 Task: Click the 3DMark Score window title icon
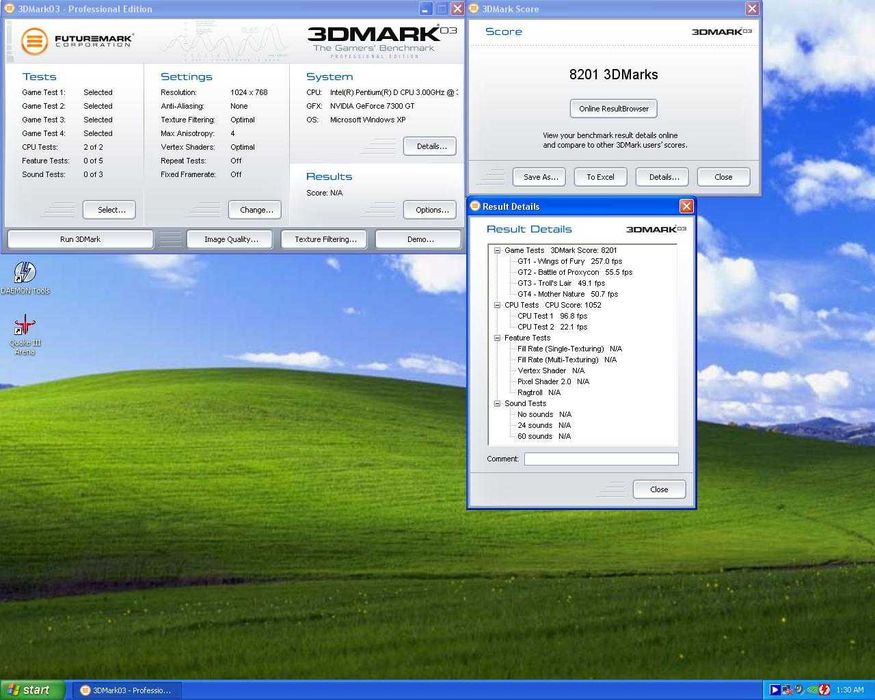click(474, 8)
